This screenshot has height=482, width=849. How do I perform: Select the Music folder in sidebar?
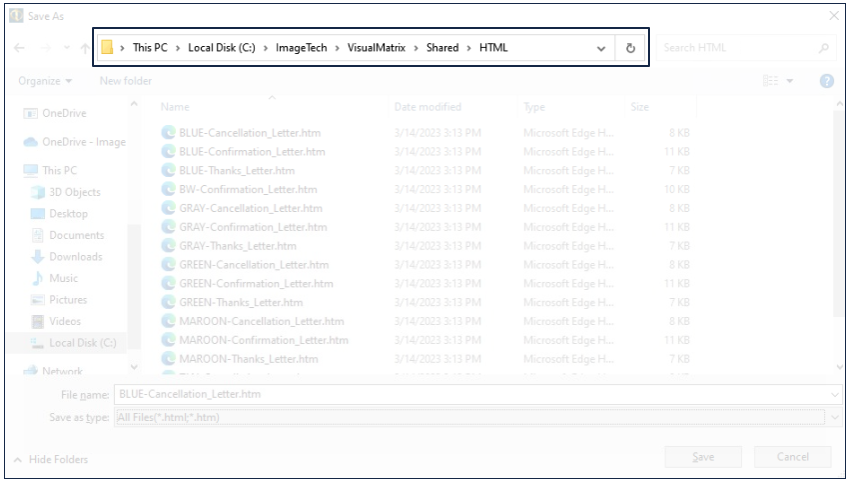point(63,278)
